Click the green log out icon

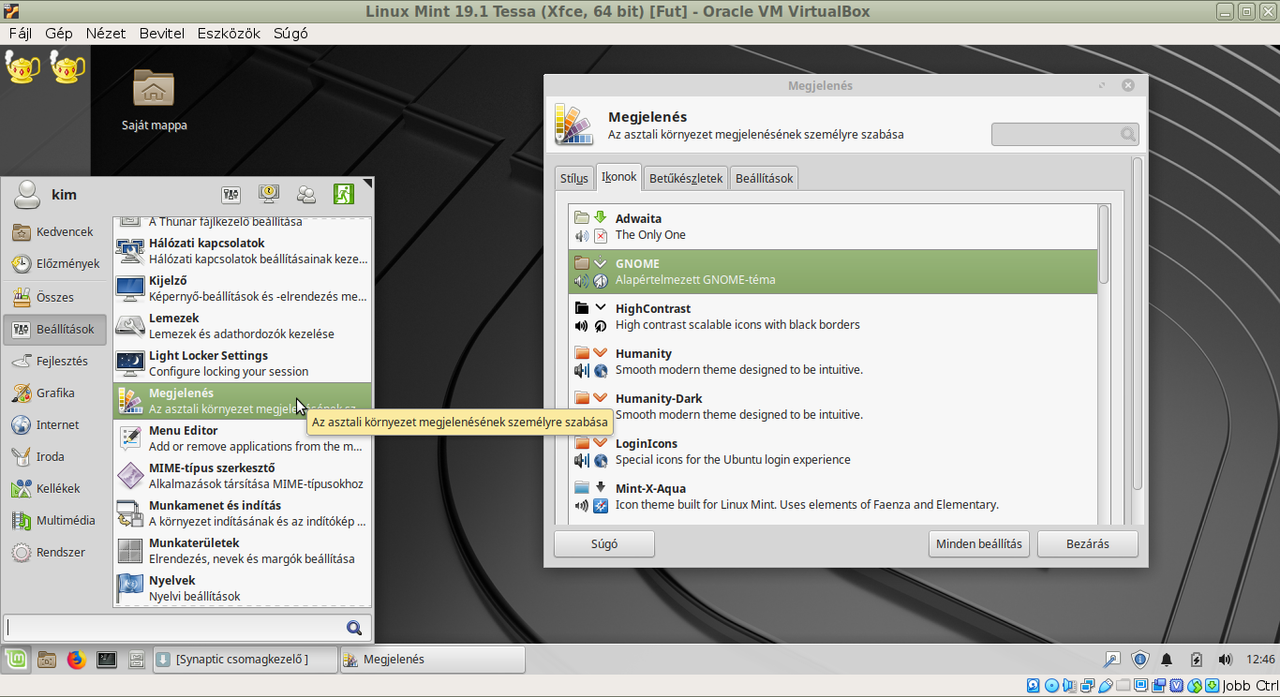[344, 194]
